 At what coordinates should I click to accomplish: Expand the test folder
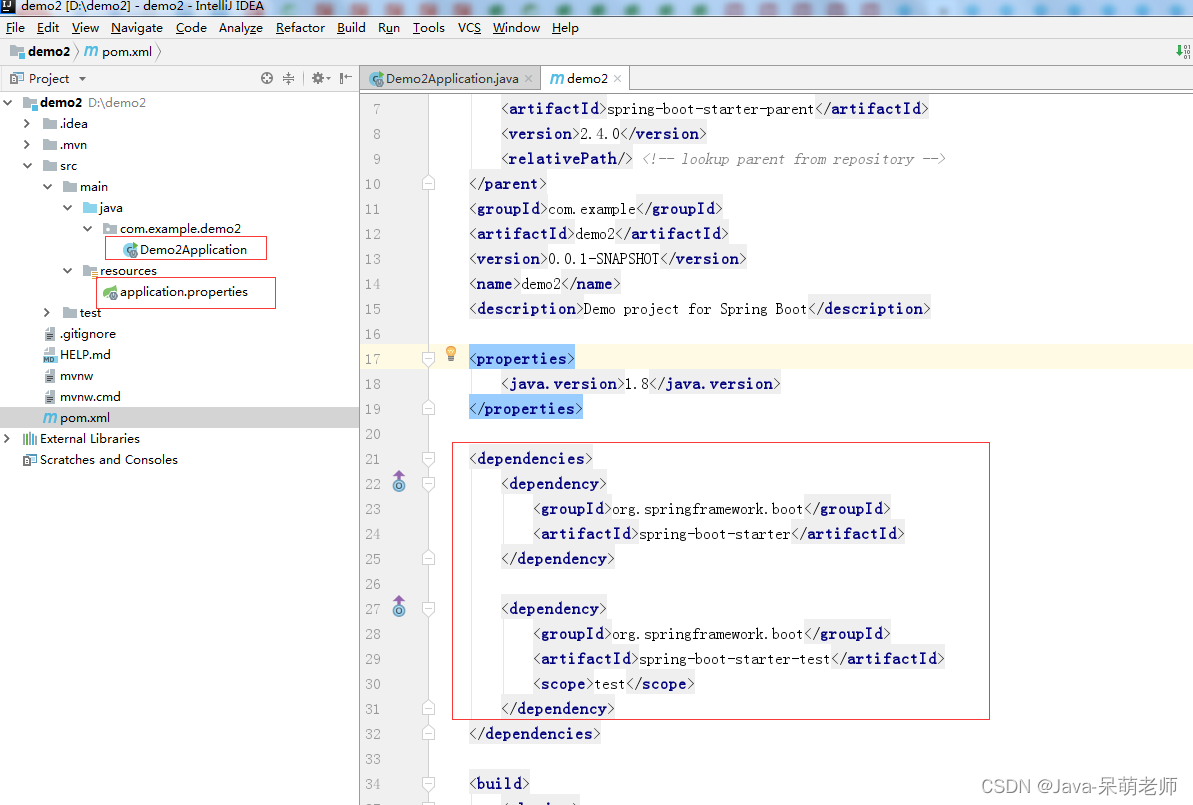coord(47,313)
